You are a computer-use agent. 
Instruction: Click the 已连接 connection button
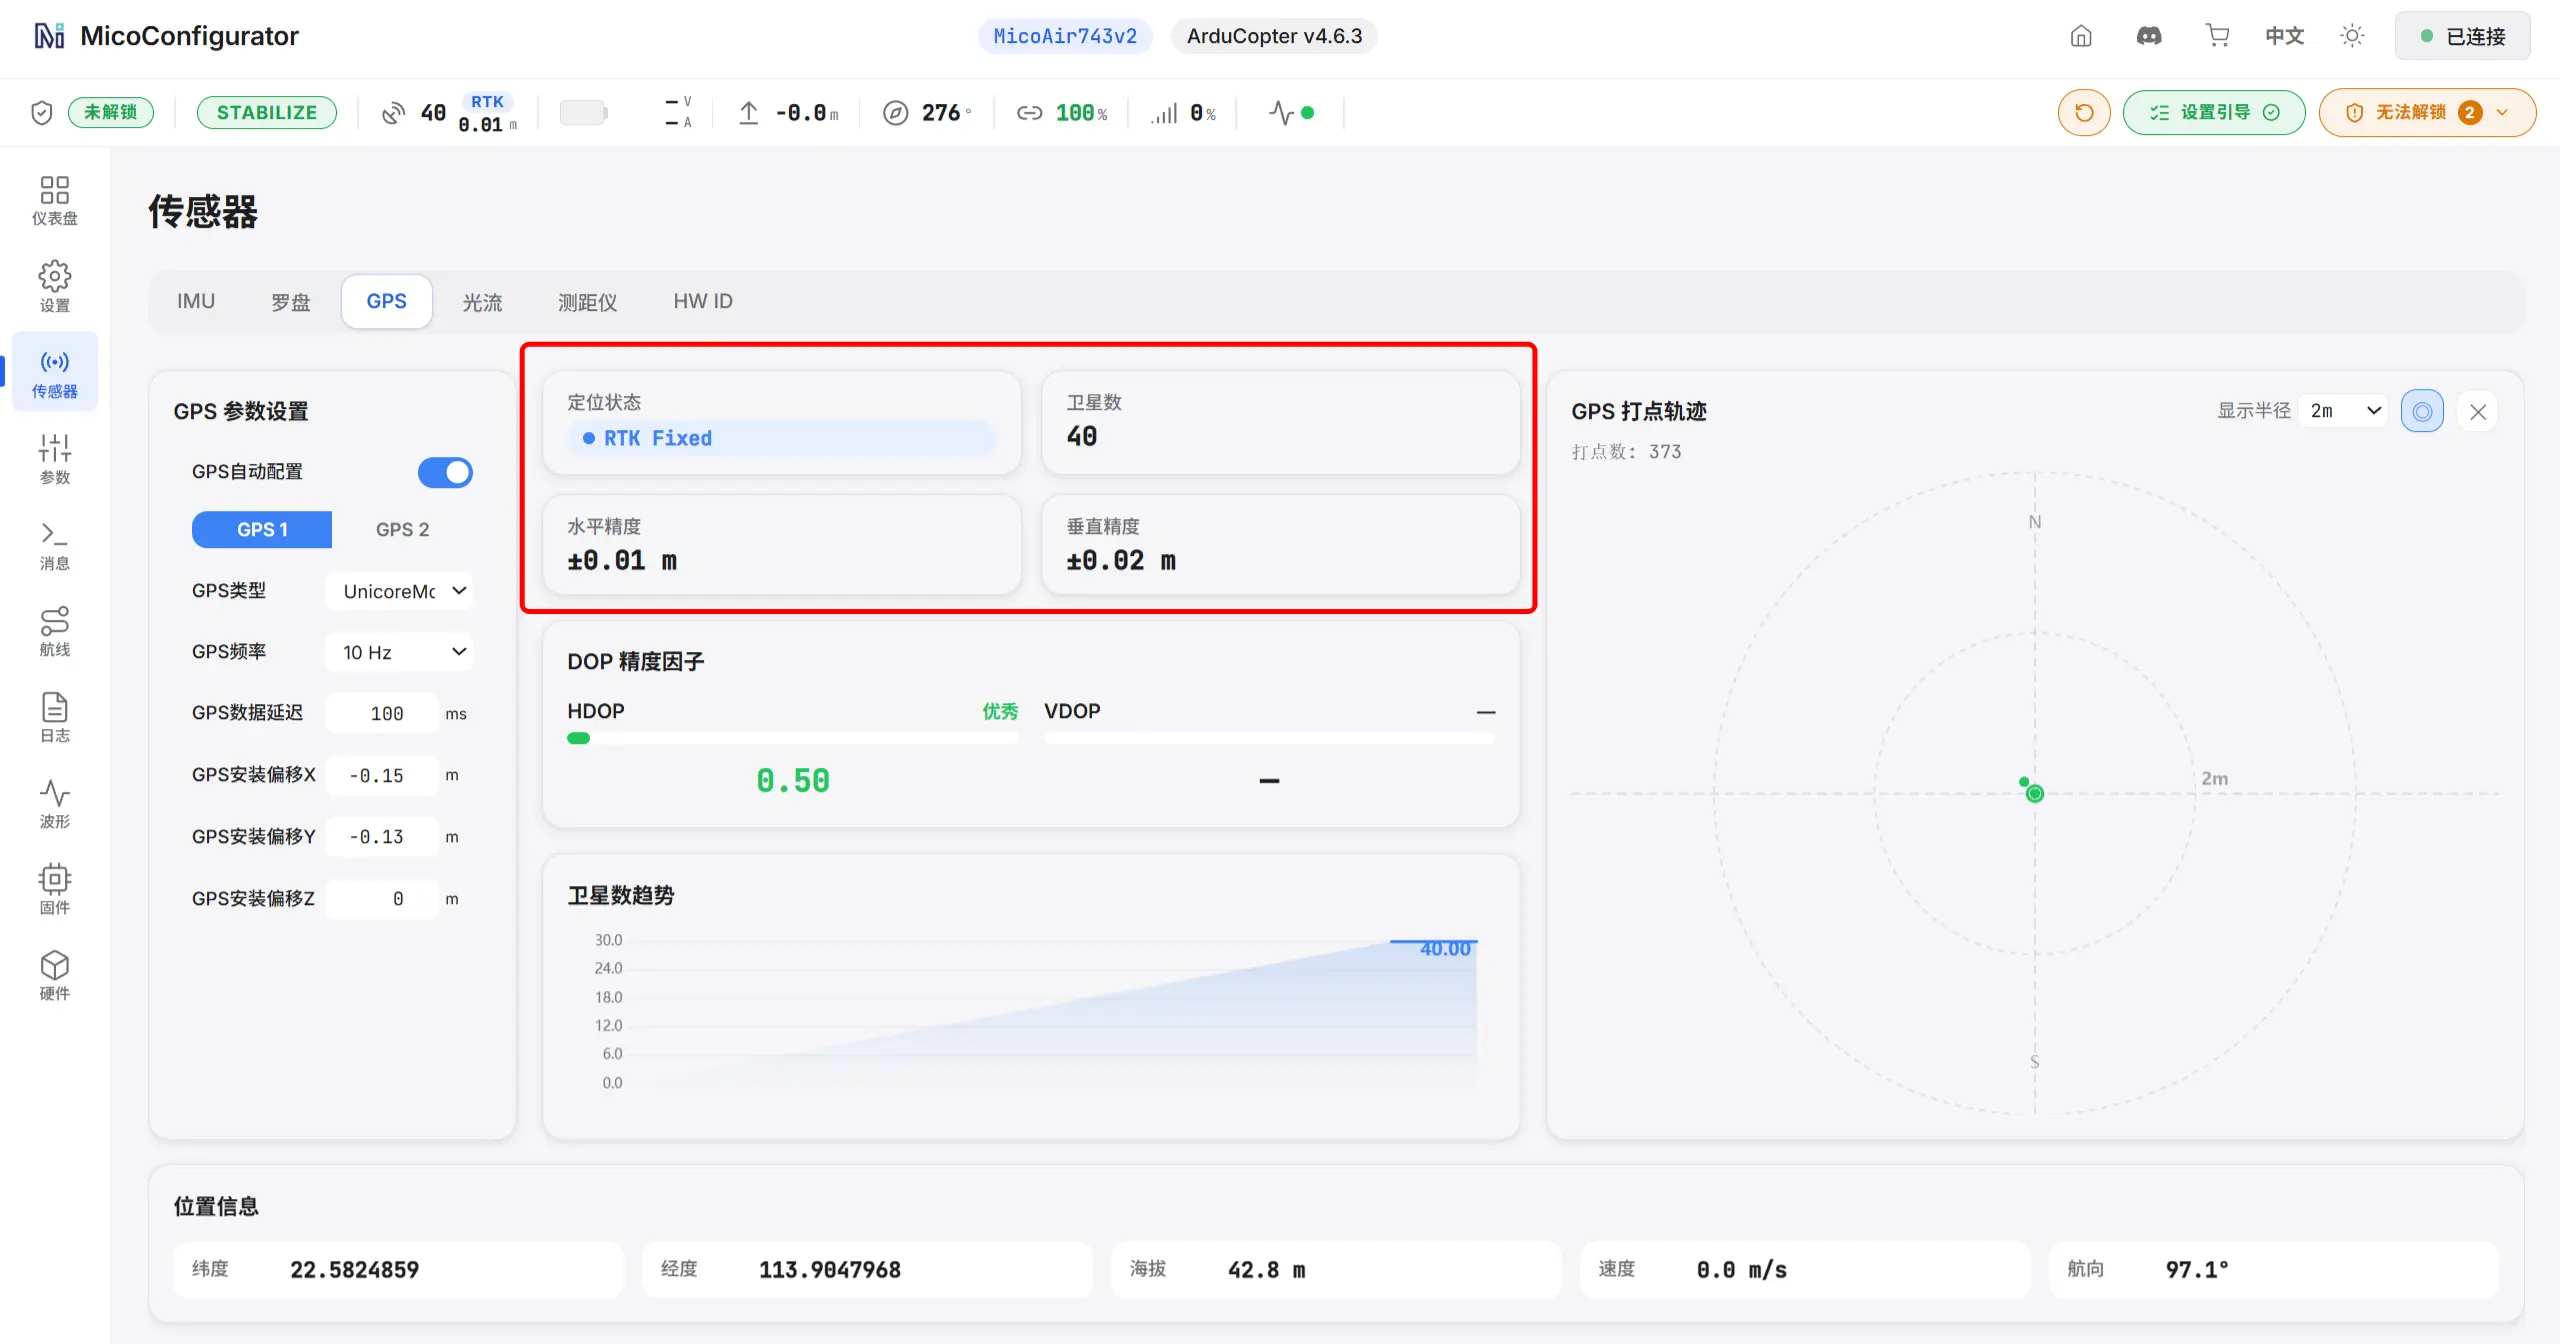tap(2462, 36)
